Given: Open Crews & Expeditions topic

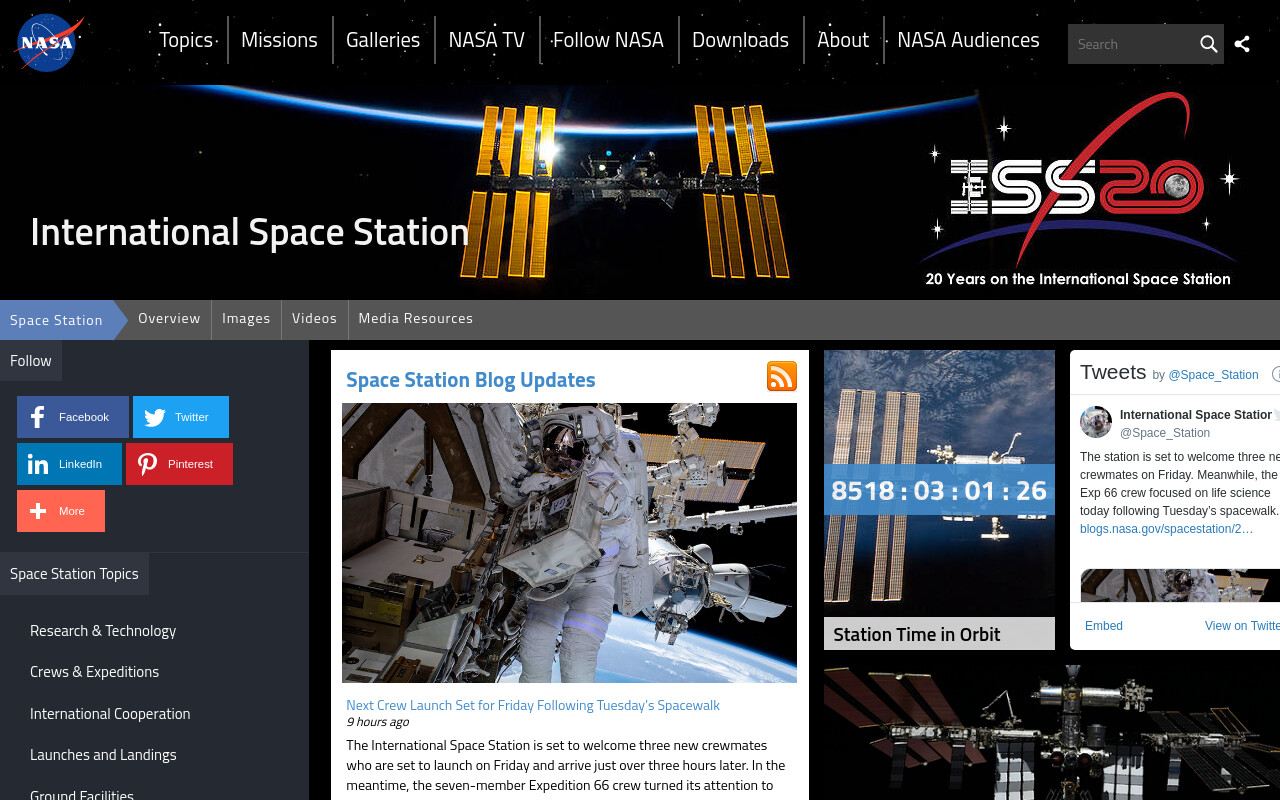Looking at the screenshot, I should coord(94,672).
